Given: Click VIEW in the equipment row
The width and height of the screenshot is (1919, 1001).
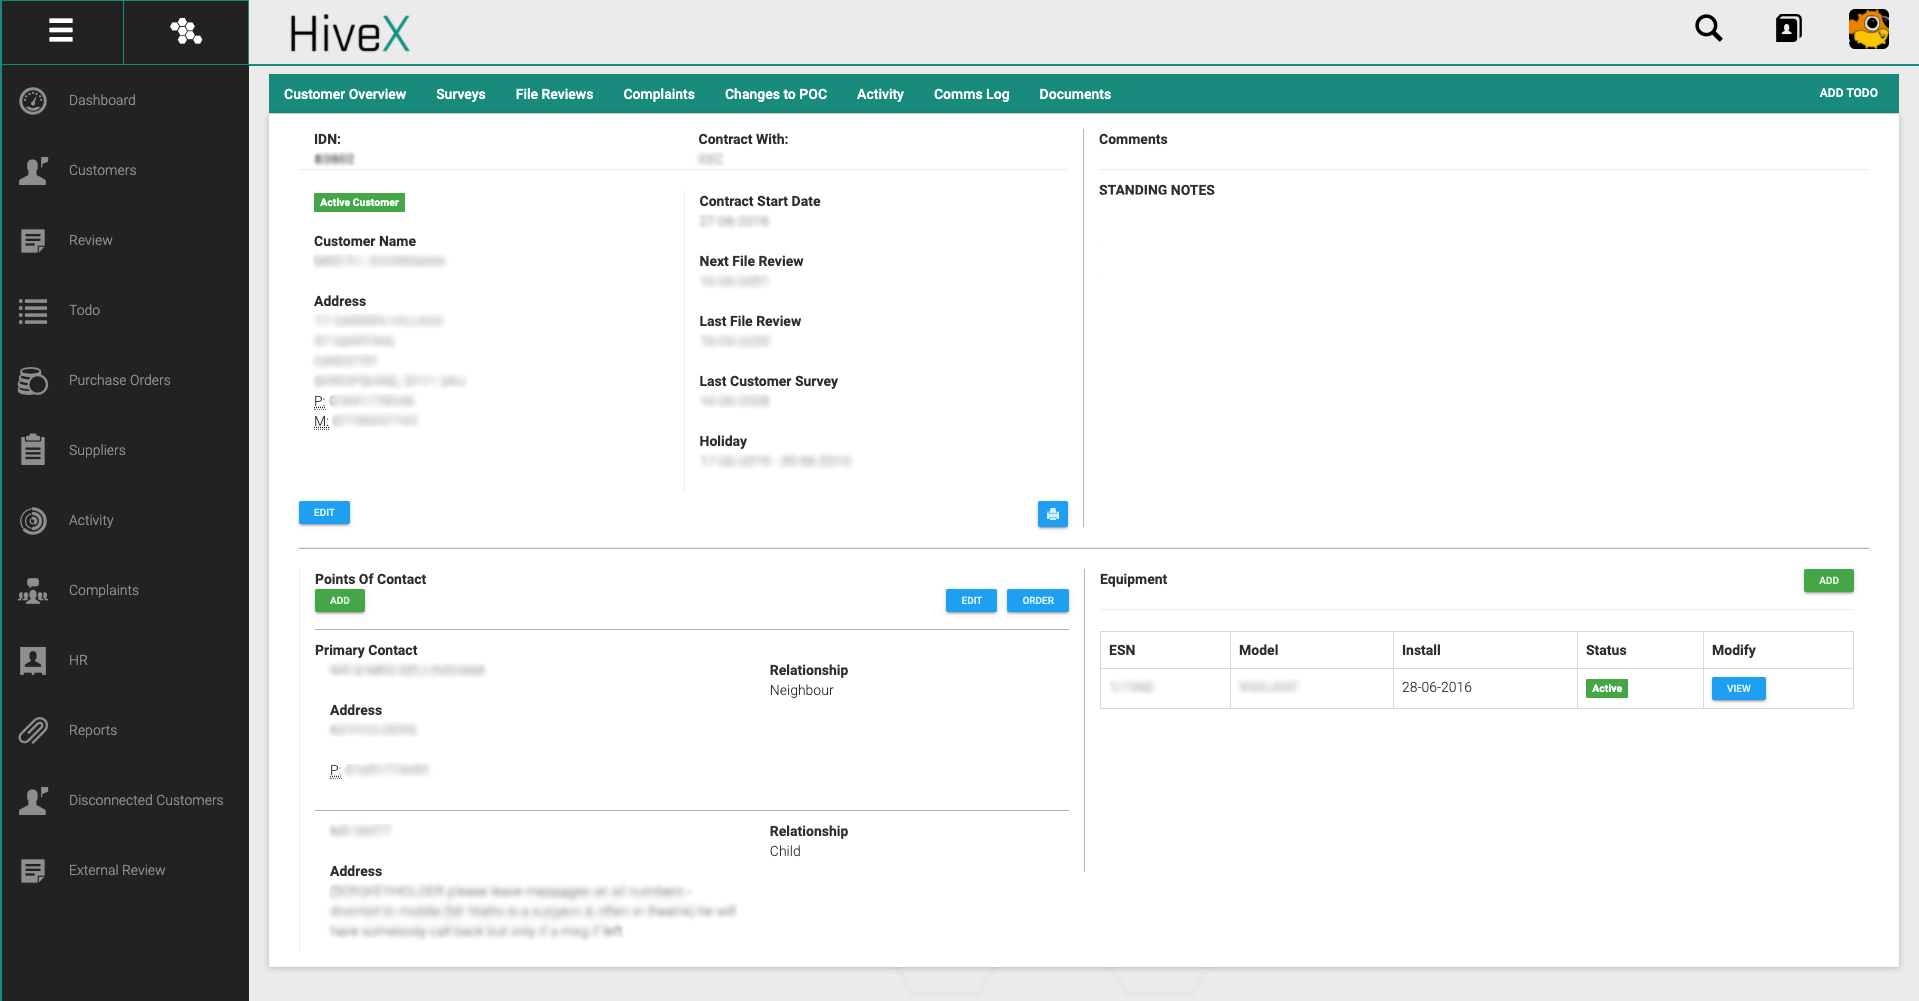Looking at the screenshot, I should click(1738, 689).
